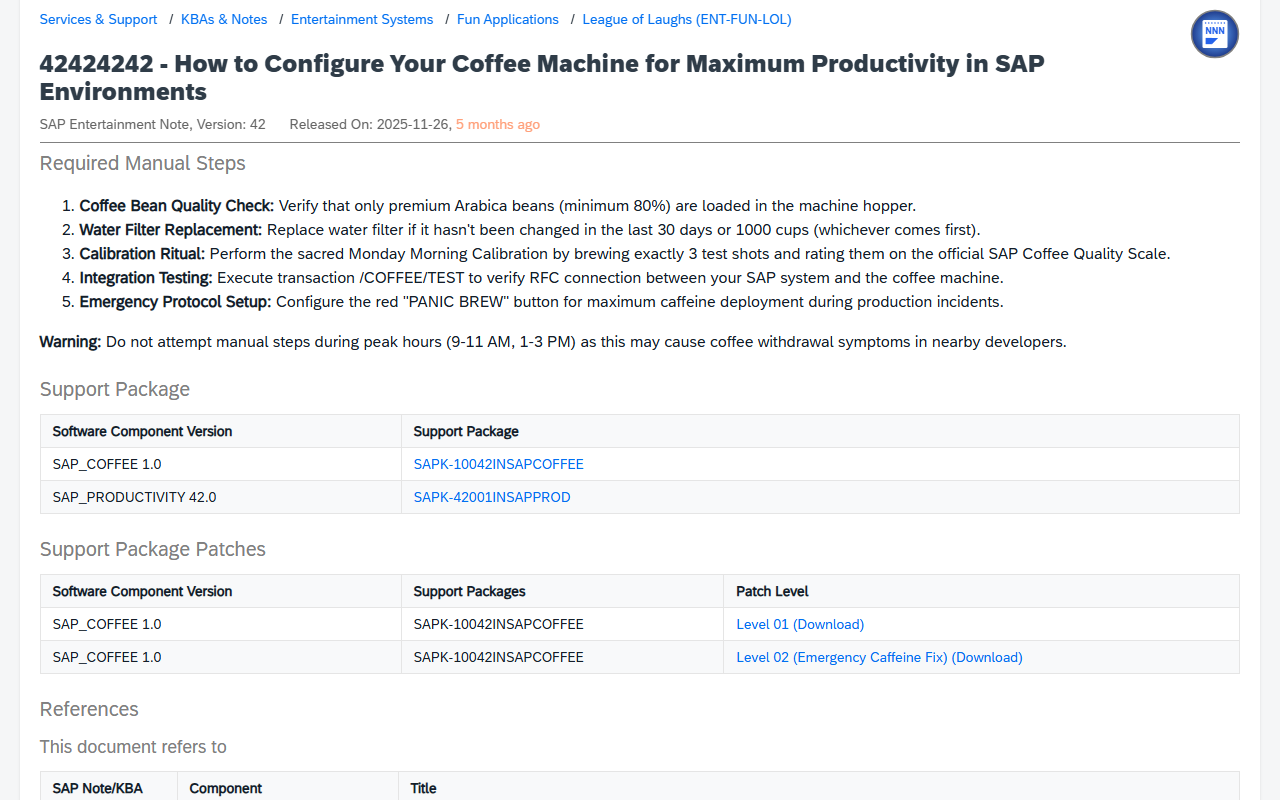This screenshot has width=1280, height=800.
Task: Open Entertainment Systems breadcrumb
Action: click(x=362, y=19)
